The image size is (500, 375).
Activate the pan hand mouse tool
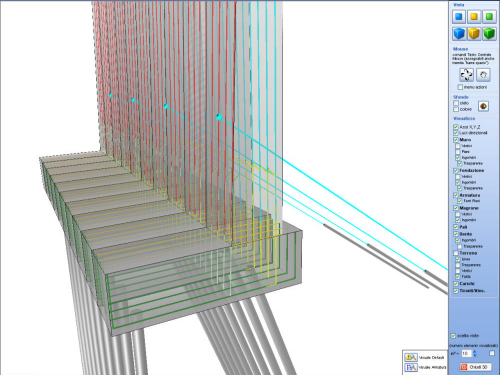tap(483, 75)
